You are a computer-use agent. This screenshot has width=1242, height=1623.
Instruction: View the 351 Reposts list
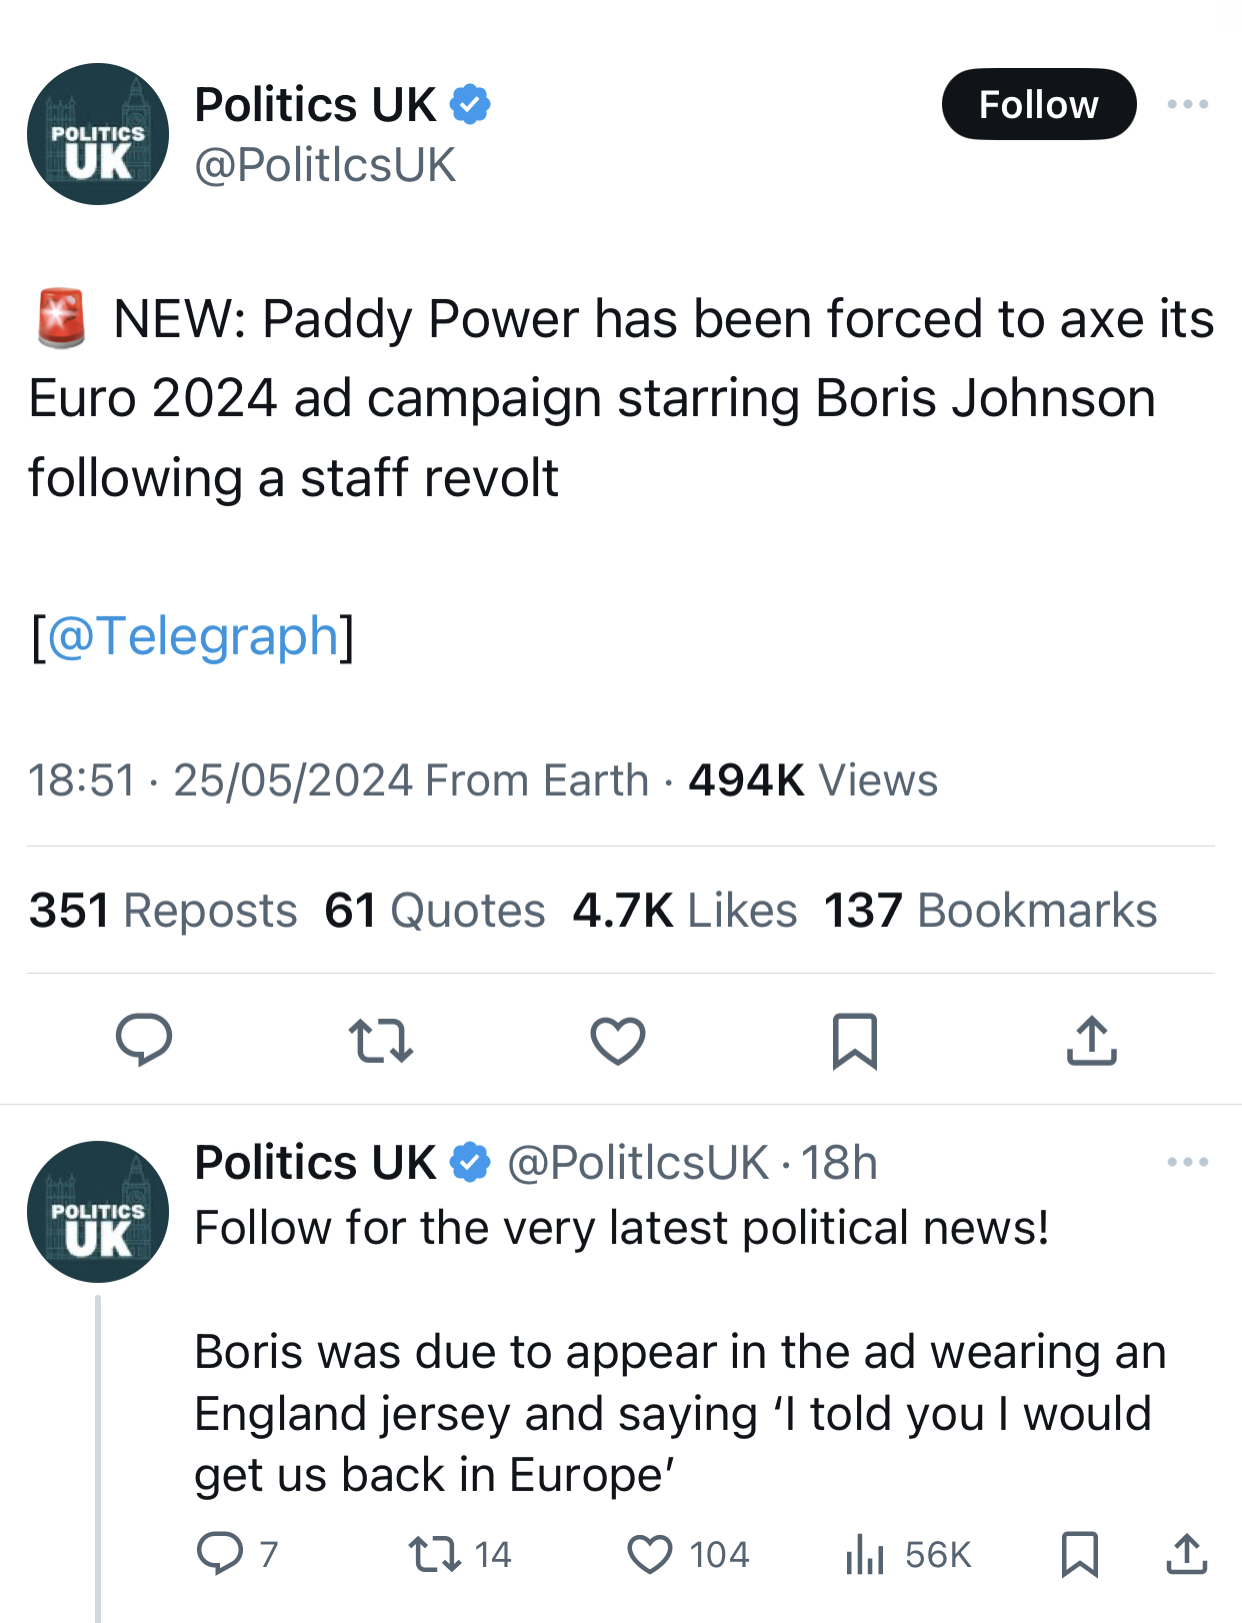163,910
